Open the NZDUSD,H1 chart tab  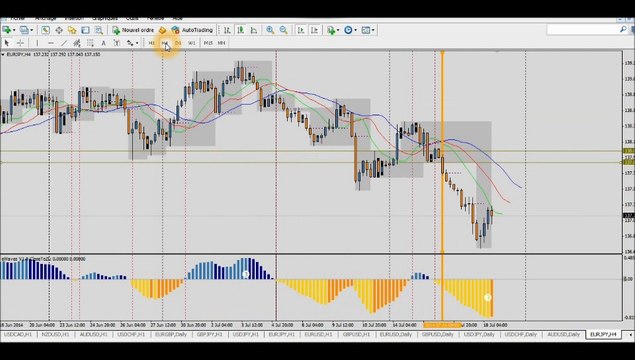[55, 334]
